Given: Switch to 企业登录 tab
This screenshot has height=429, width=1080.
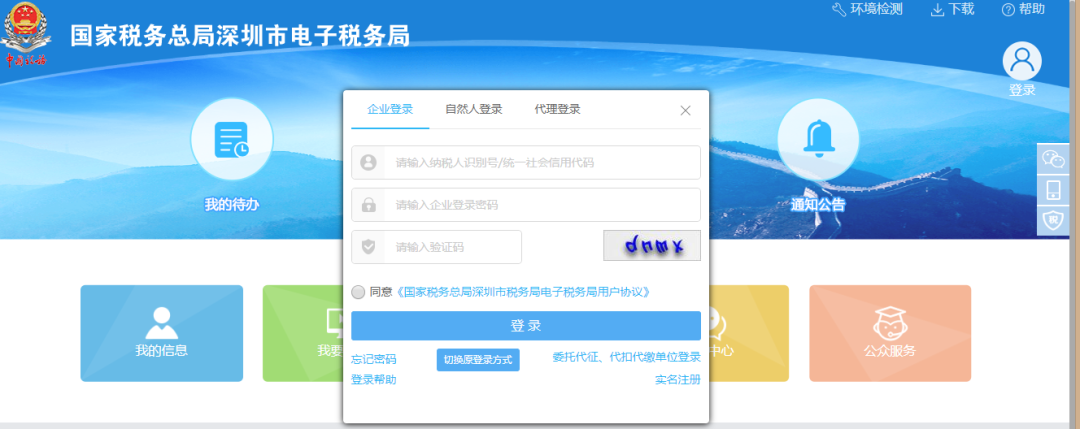Looking at the screenshot, I should pyautogui.click(x=390, y=109).
